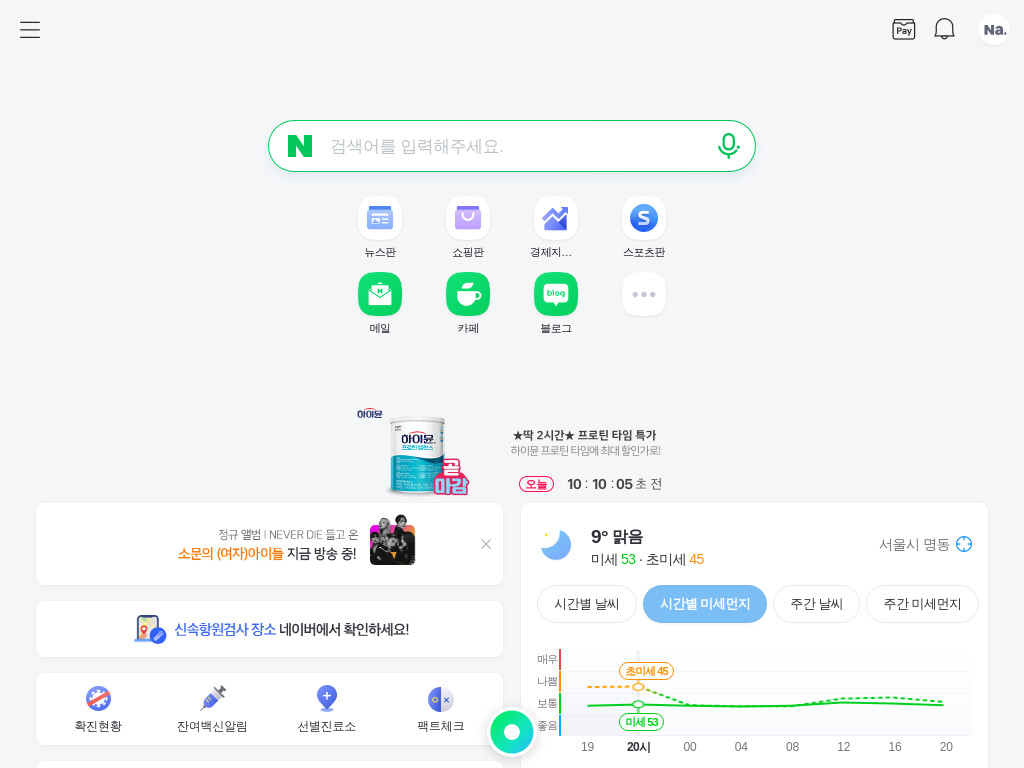Click the map icon beside 신속항원검사 장소
1024x768 pixels.
[150, 629]
